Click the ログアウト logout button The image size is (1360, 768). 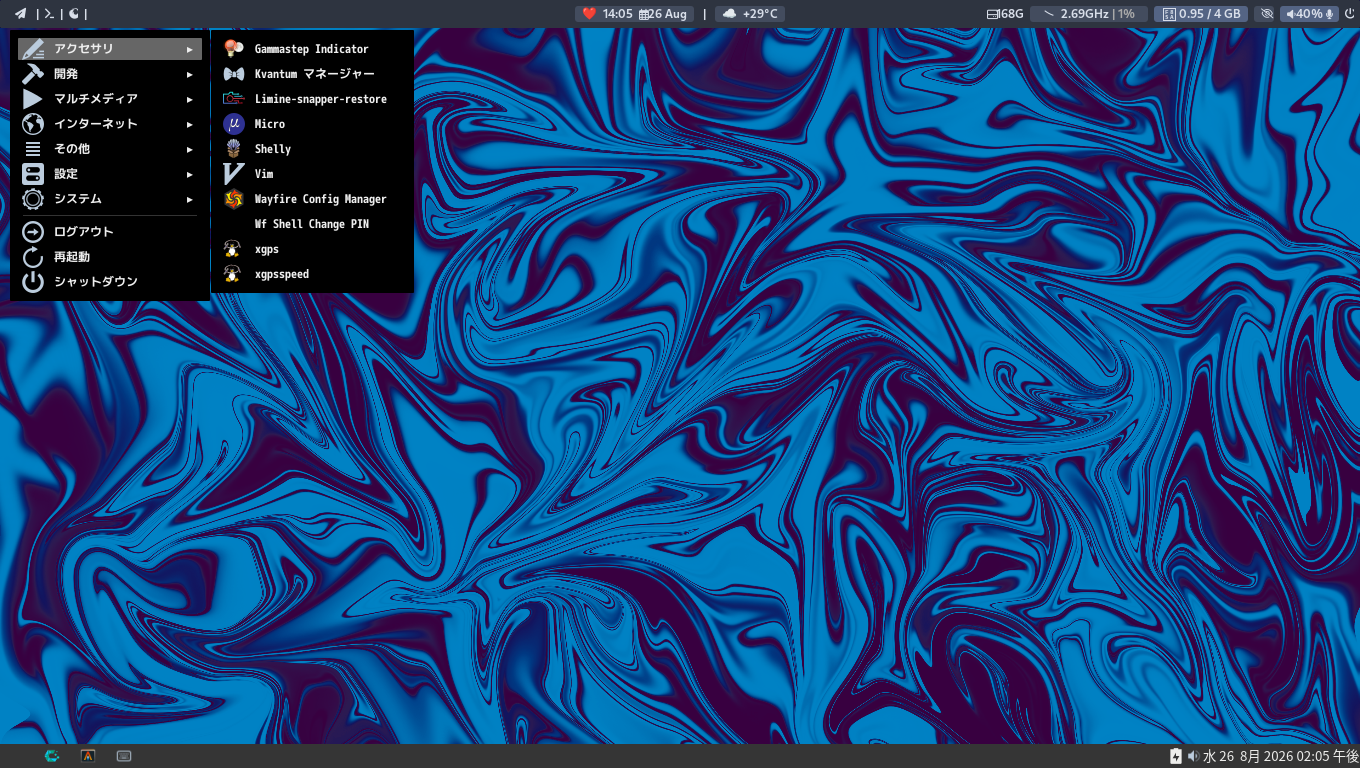(110, 232)
